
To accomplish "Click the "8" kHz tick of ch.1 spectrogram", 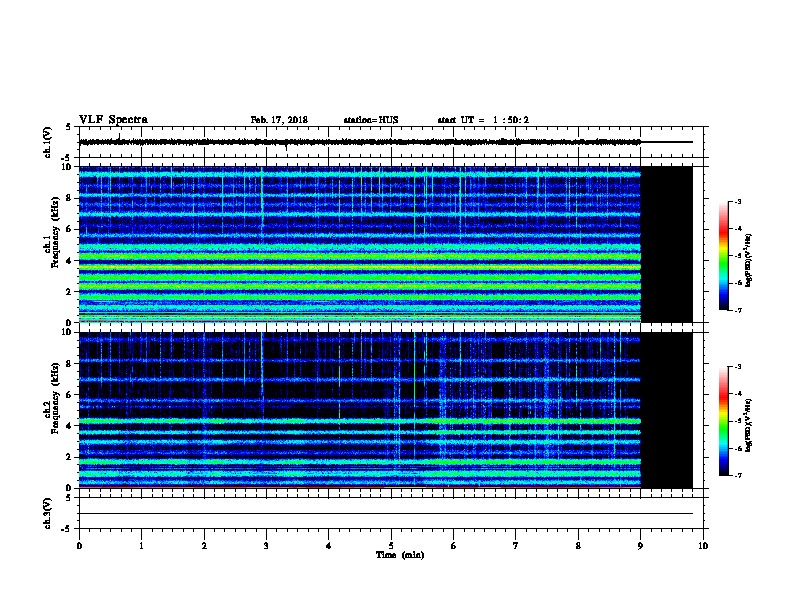I will (x=70, y=198).
